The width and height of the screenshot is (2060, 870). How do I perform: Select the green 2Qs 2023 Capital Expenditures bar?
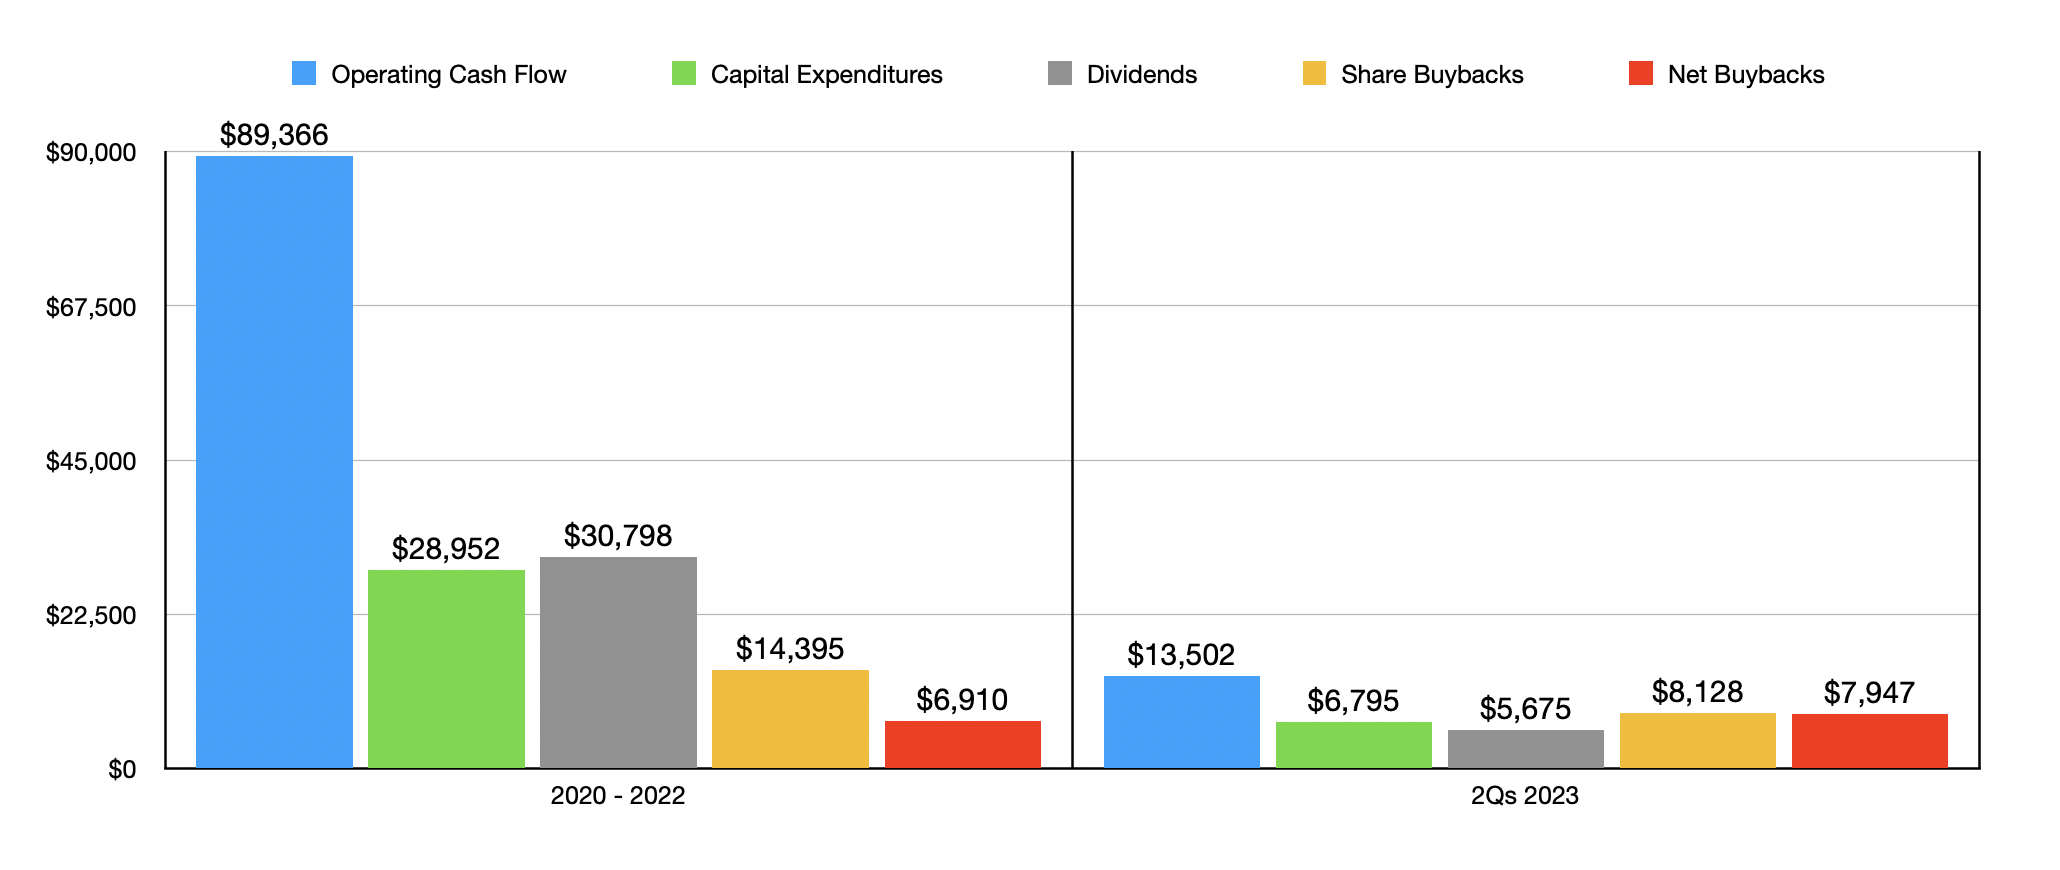click(x=1353, y=745)
